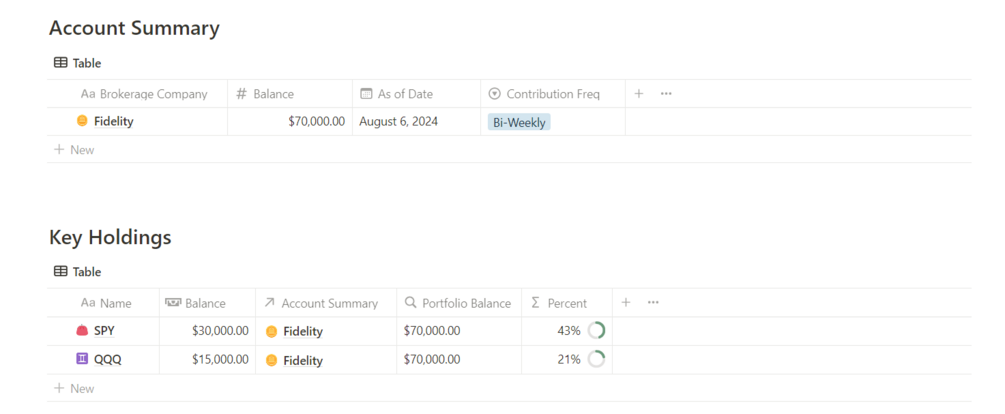Open the Contribution Freq column header menu
1005x414 pixels.
(x=552, y=94)
